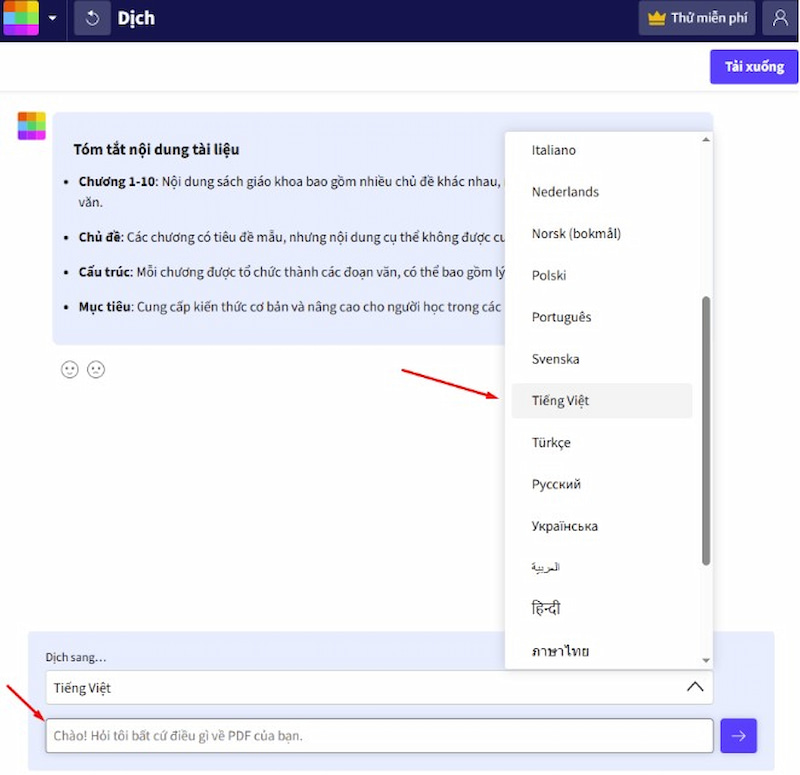
Task: Click the Dịch page title
Action: pos(136,18)
